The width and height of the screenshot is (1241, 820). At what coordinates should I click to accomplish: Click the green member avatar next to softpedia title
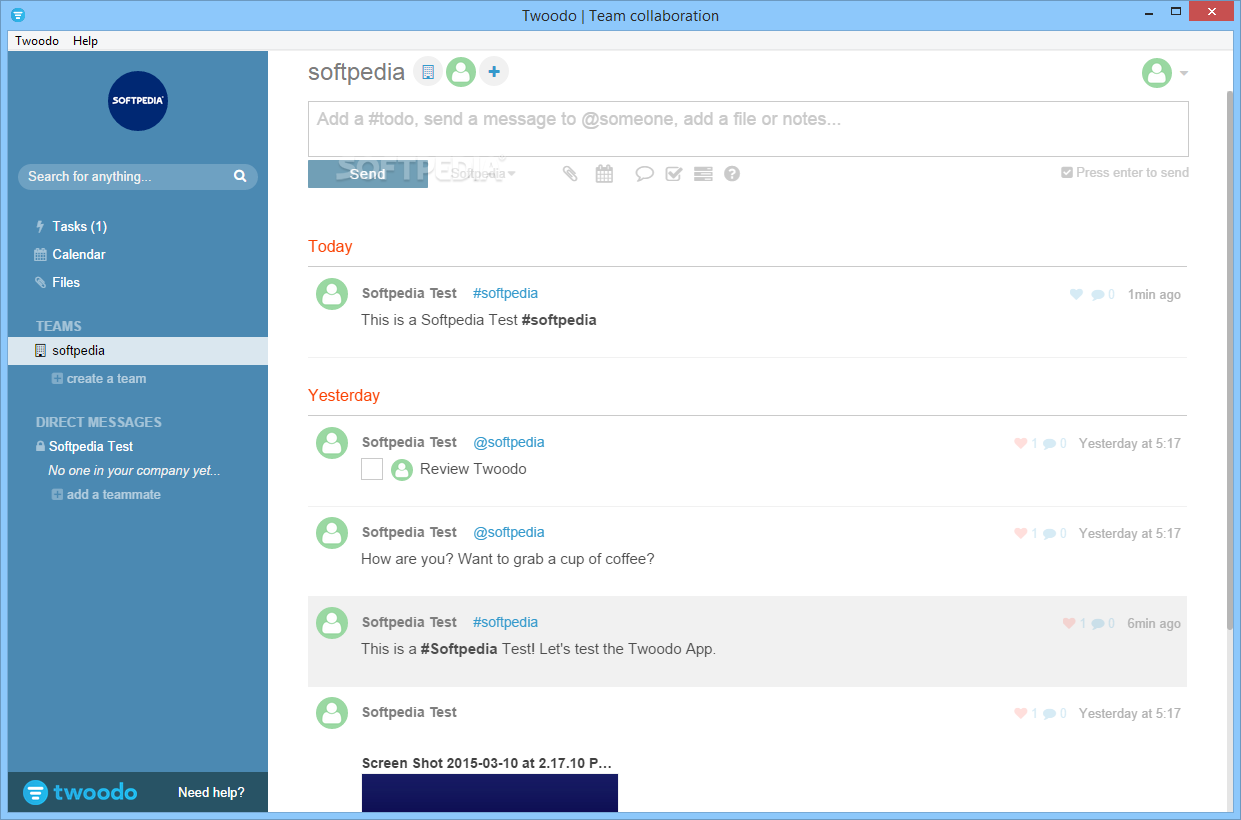(x=461, y=72)
